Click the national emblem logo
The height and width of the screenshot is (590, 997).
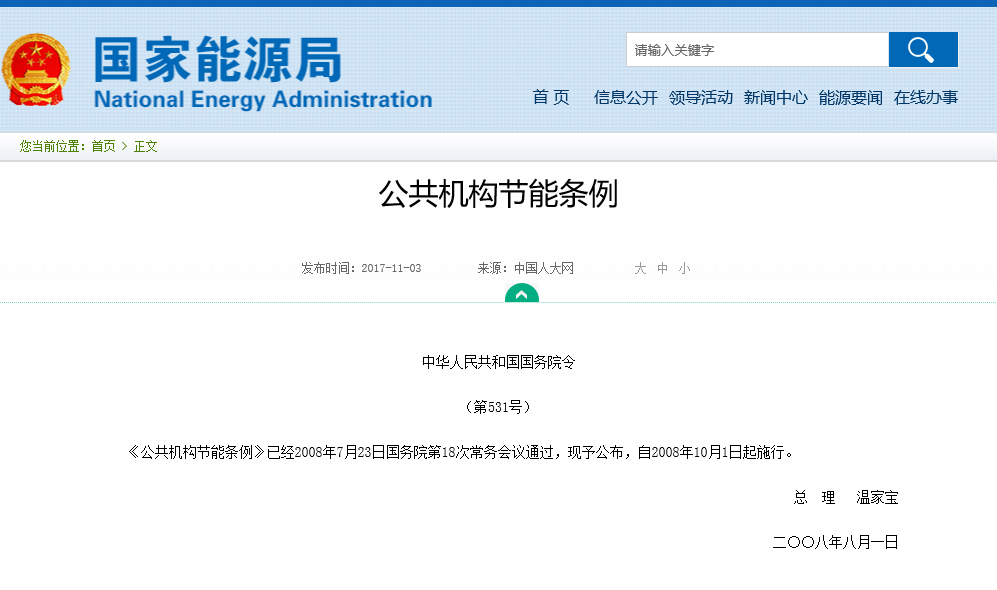tap(36, 69)
